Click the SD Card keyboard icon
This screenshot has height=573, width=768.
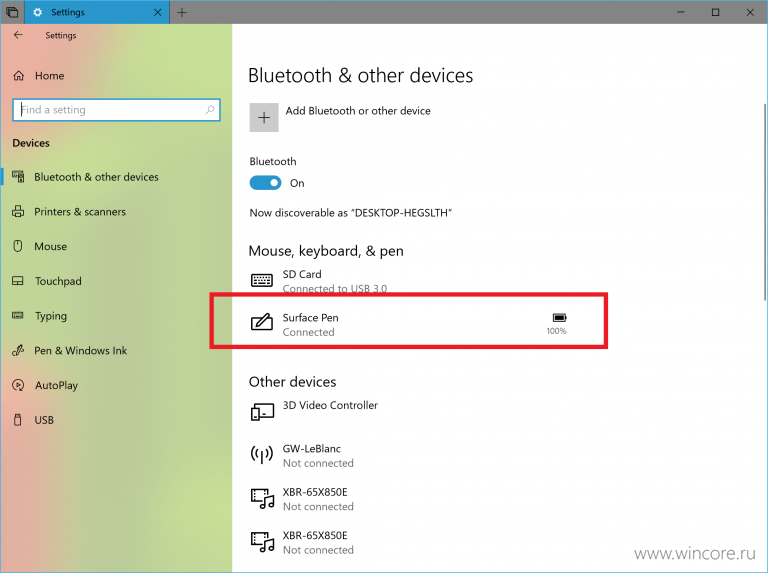point(262,280)
